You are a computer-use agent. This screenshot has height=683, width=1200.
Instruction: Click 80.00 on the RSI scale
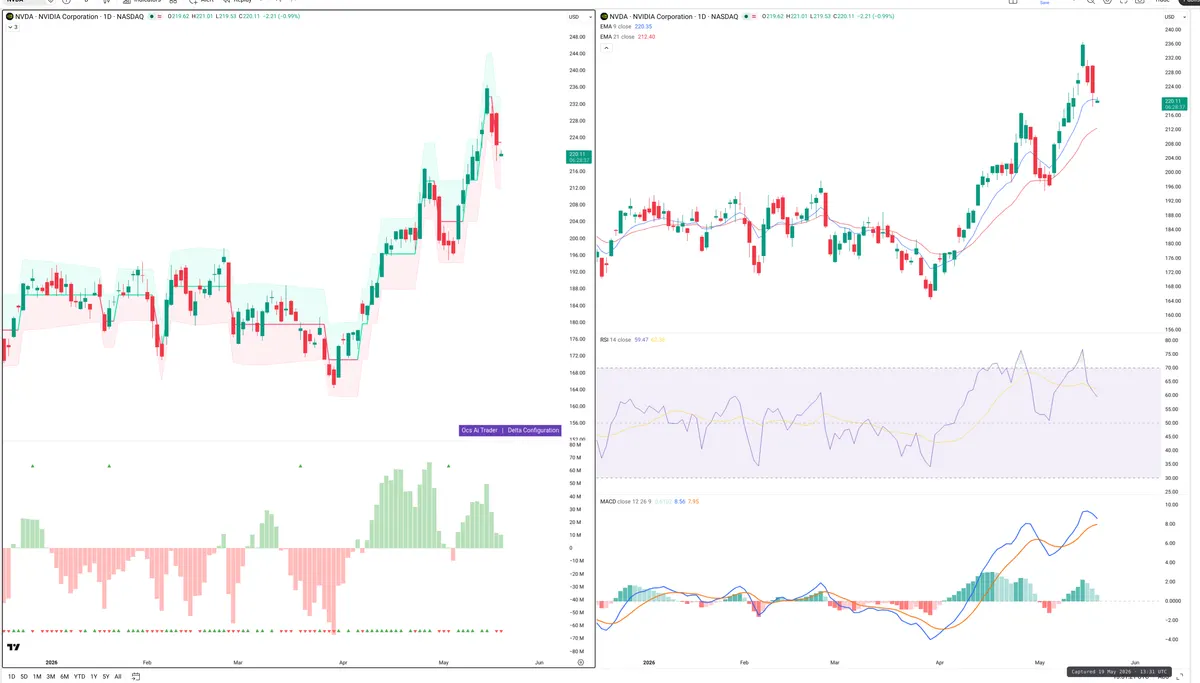(x=1172, y=340)
